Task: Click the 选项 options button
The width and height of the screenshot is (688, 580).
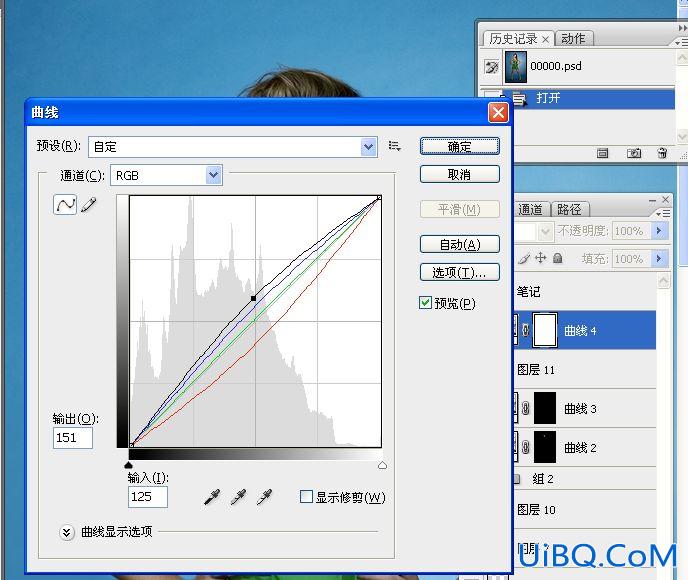Action: click(459, 272)
